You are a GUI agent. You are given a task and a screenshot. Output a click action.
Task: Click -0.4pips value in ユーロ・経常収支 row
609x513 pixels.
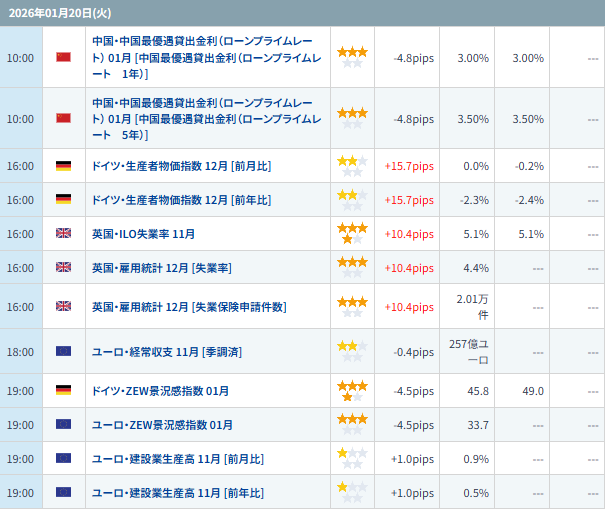[413, 351]
